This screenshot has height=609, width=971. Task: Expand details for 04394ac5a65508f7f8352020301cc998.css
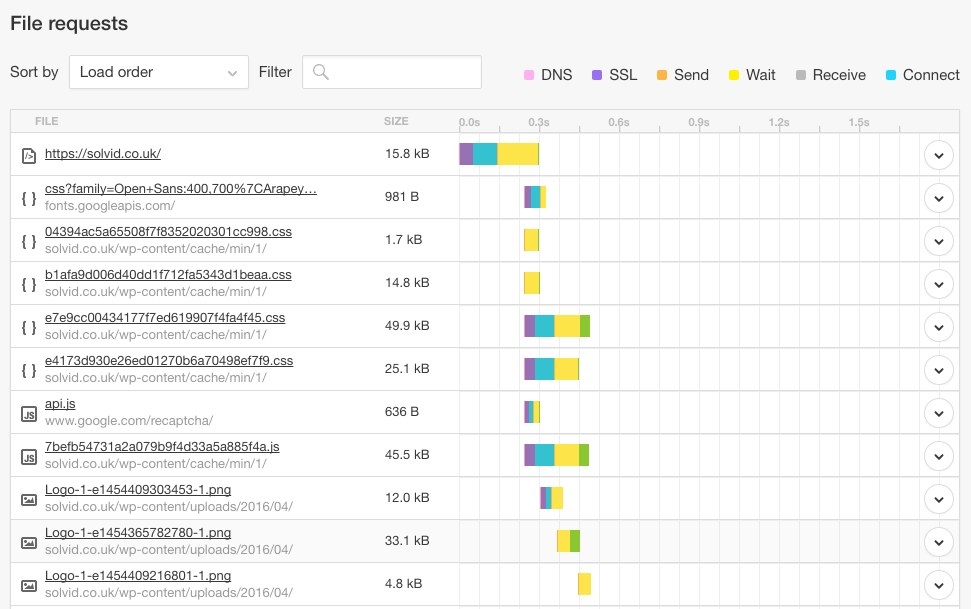[939, 241]
